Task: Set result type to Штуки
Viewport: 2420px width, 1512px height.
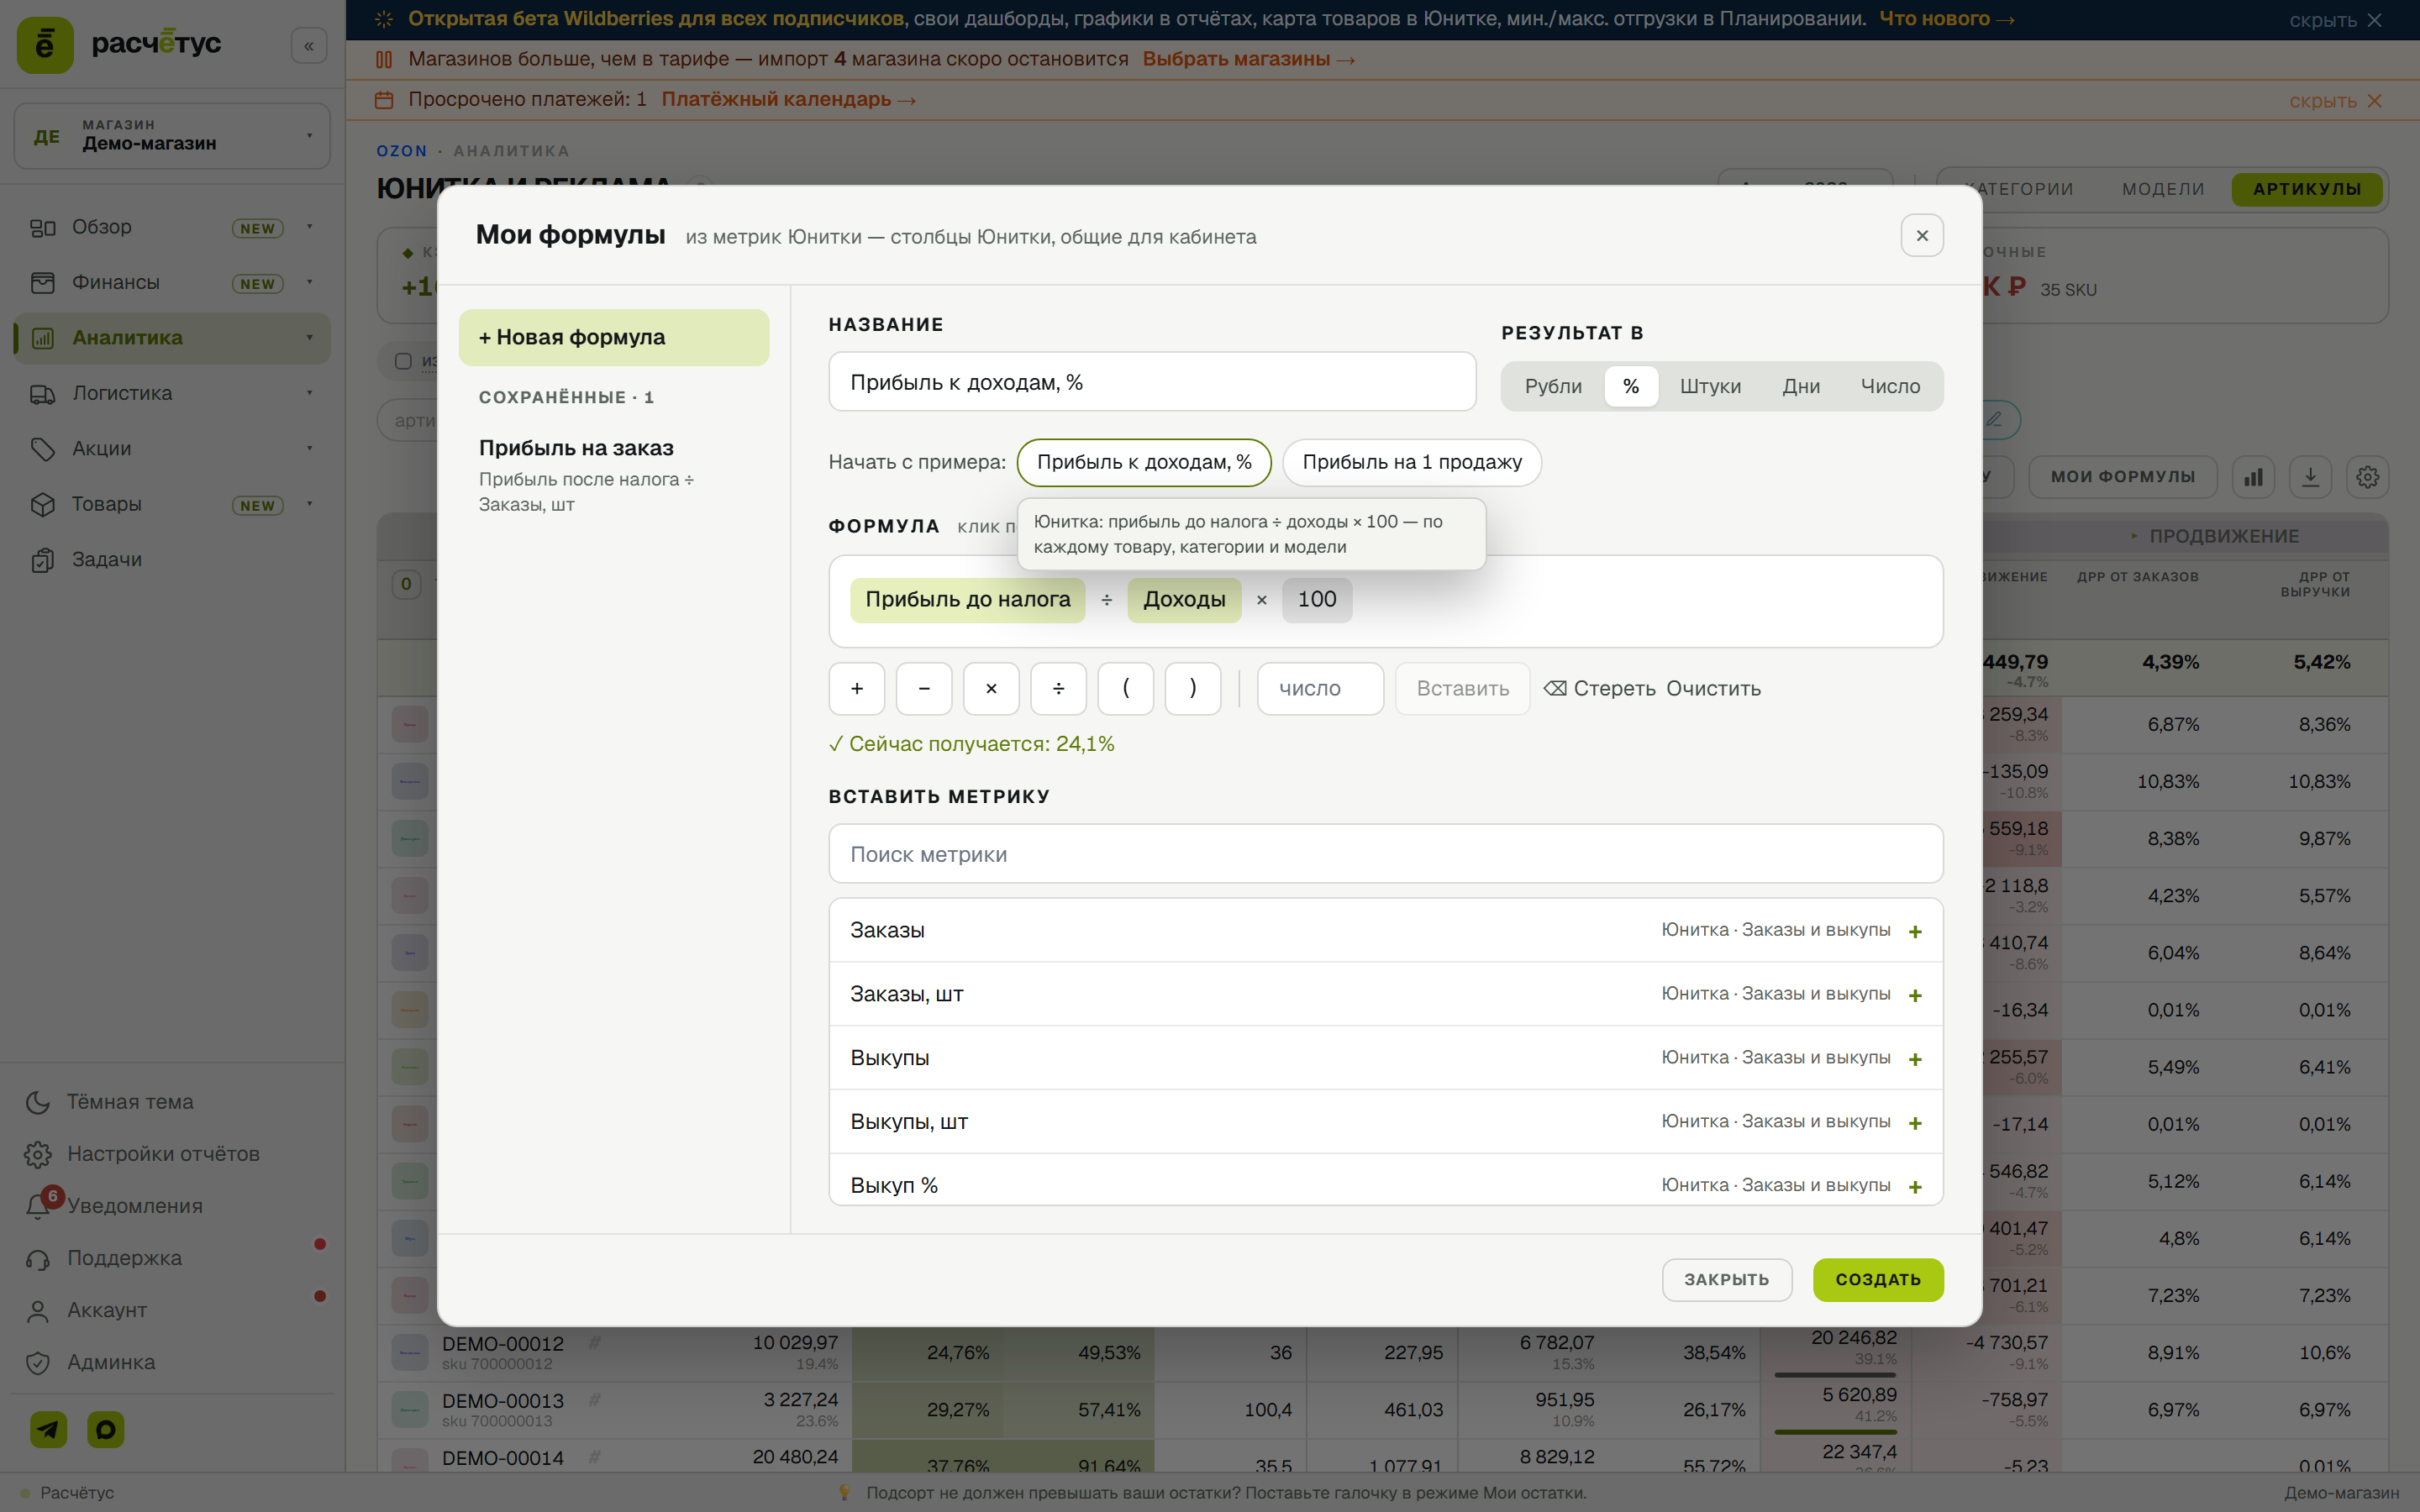Action: pyautogui.click(x=1709, y=386)
